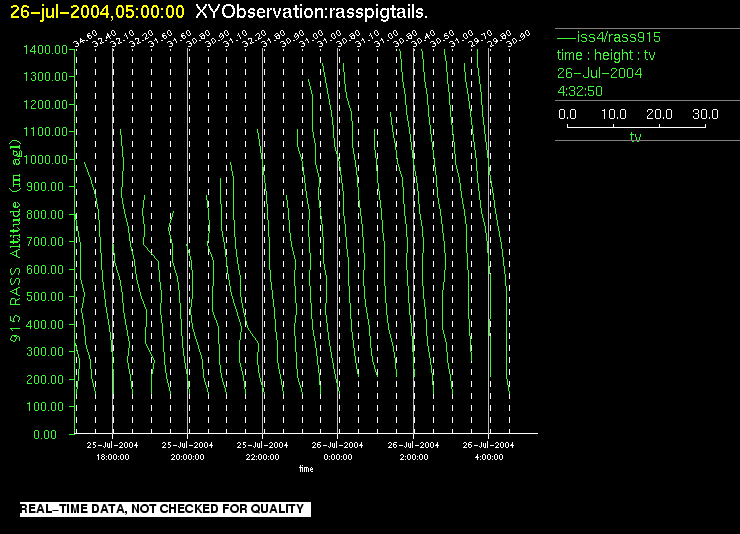This screenshot has width=740, height=534.
Task: Click the 25-Jul-2004 22:00:00 time tick label
Action: [262, 451]
